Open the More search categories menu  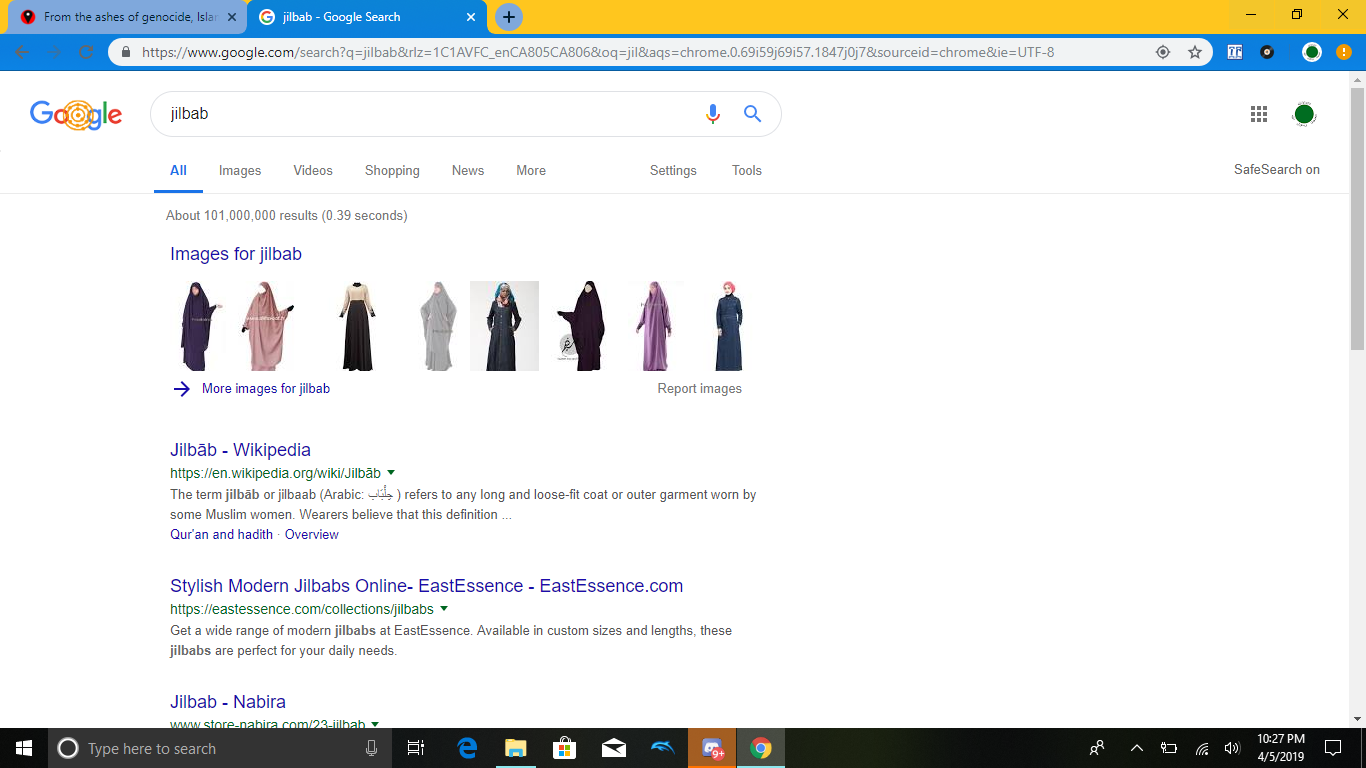coord(531,171)
